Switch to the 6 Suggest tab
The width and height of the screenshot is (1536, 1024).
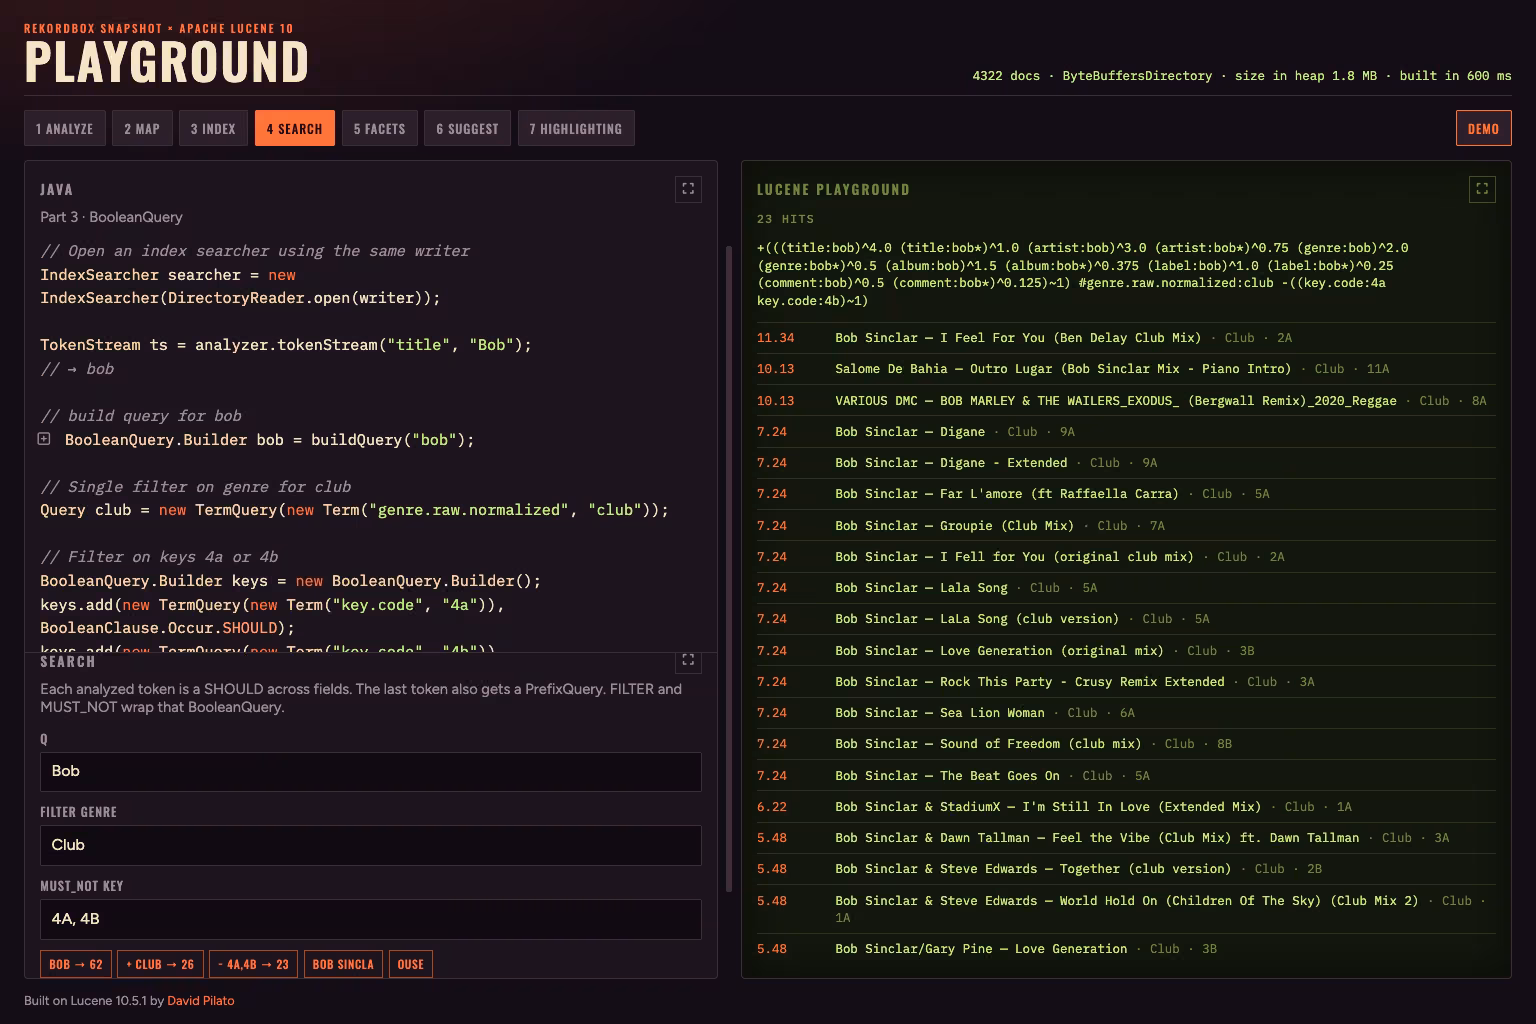coord(467,128)
